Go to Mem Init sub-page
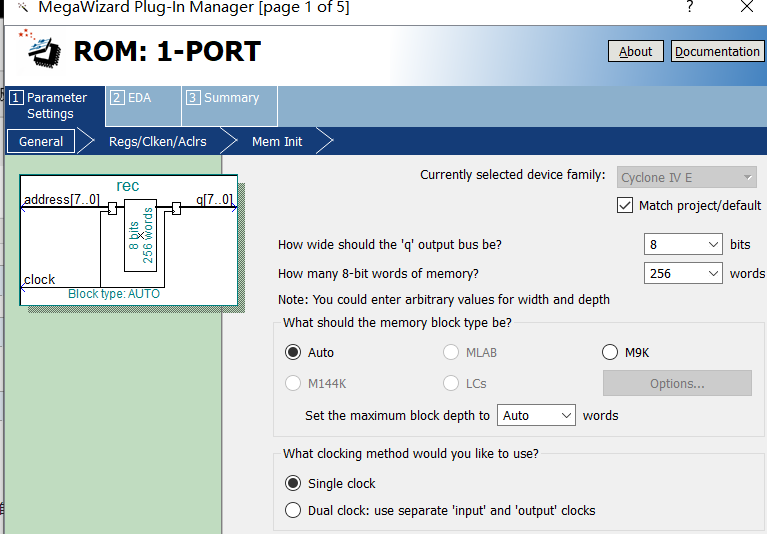The image size is (767, 534). click(x=277, y=141)
